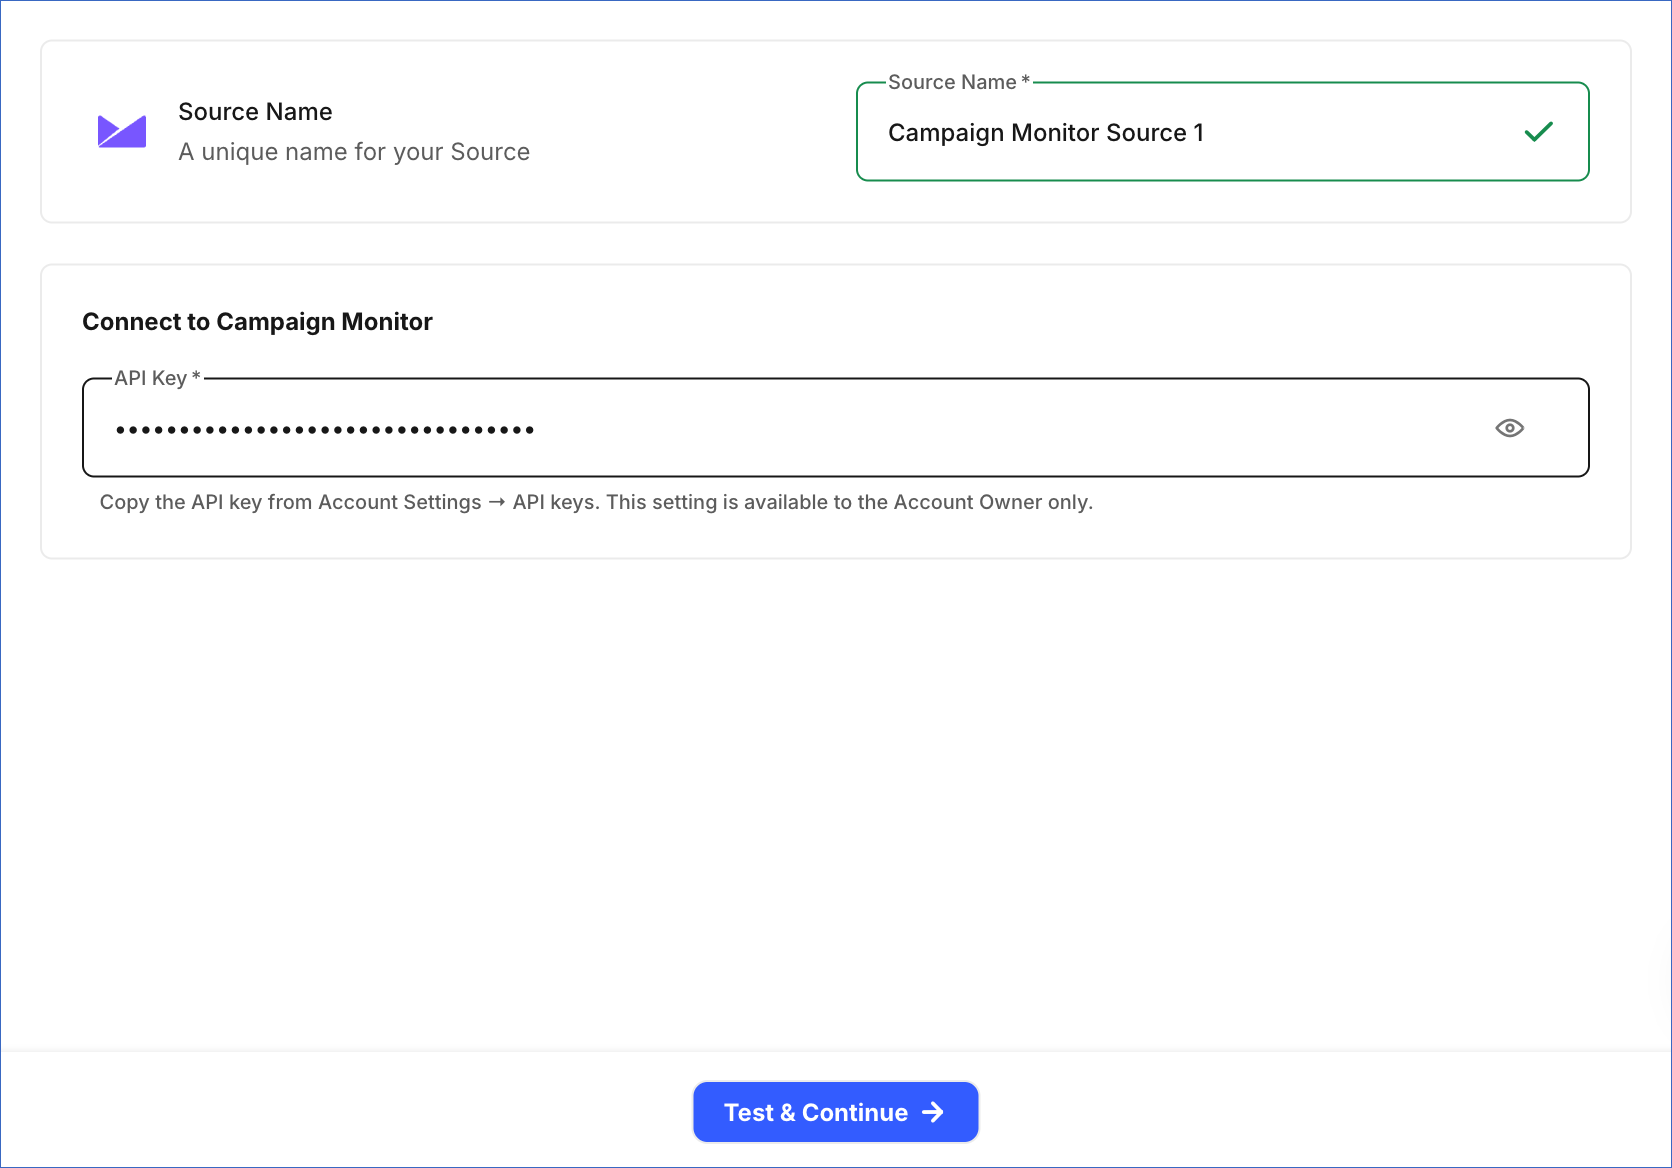Viewport: 1672px width, 1168px height.
Task: Click the 'Source Name' title beside the logo
Action: pyautogui.click(x=255, y=112)
